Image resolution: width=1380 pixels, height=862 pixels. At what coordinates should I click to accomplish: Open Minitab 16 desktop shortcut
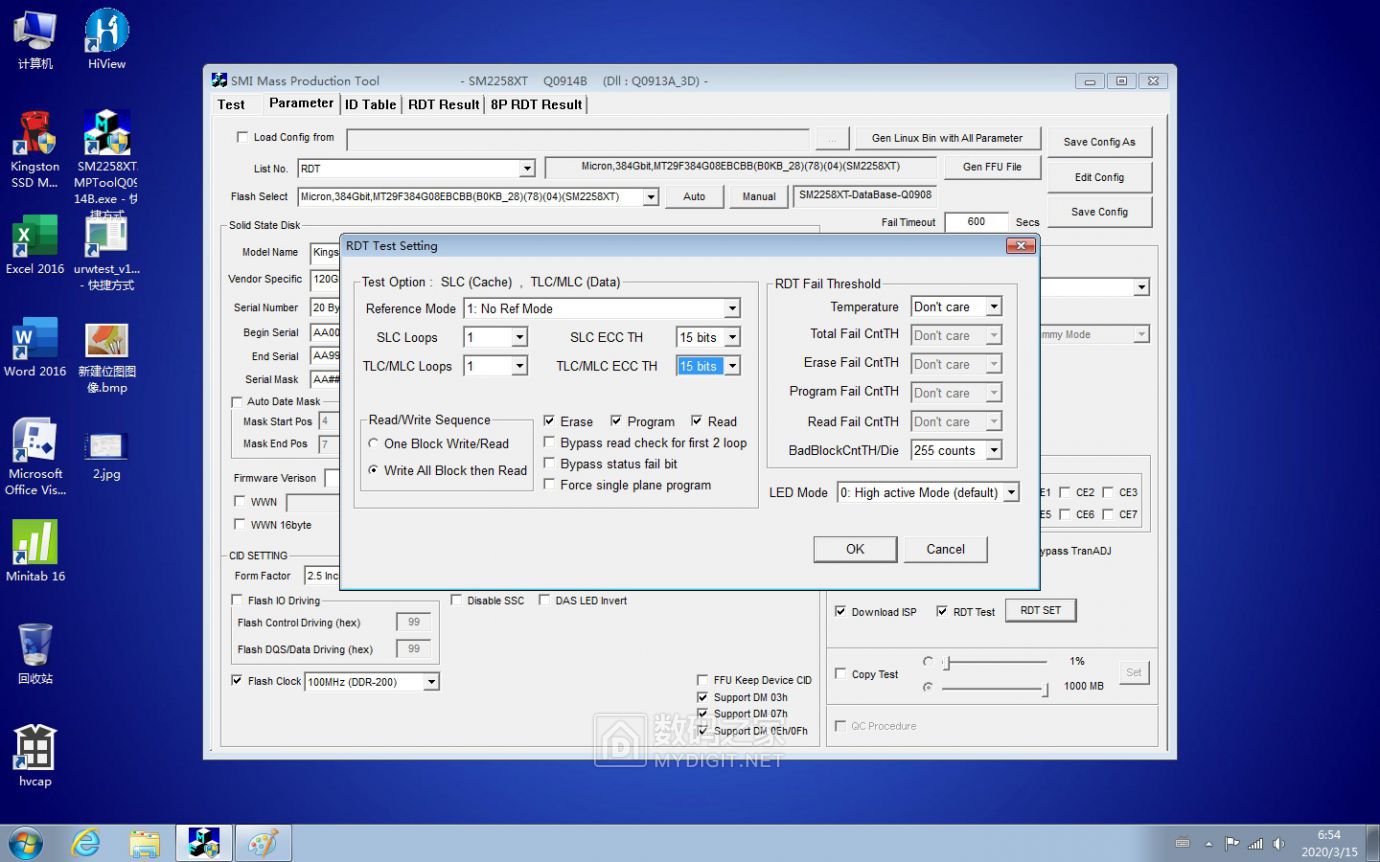[35, 545]
